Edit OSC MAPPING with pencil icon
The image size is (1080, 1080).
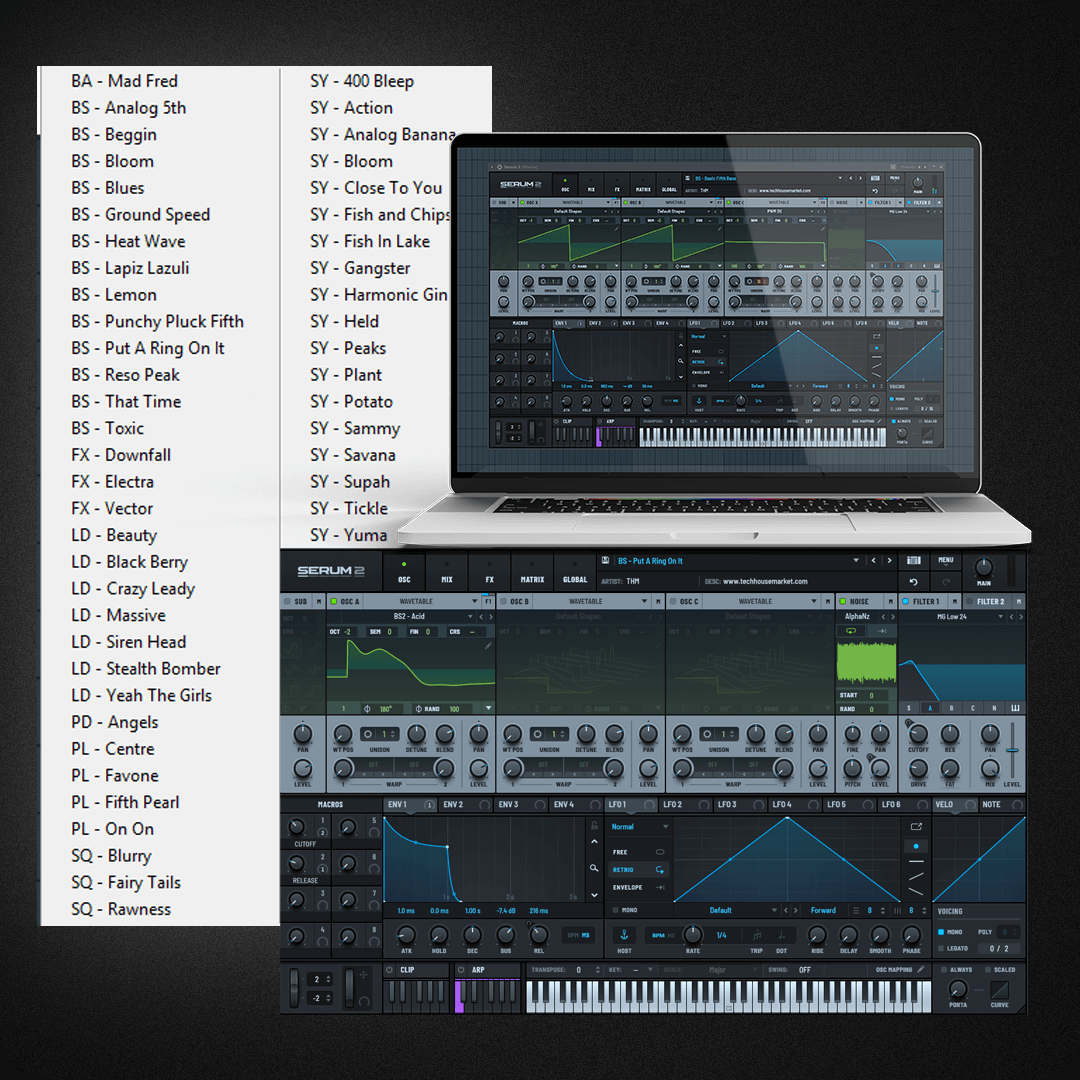point(920,969)
